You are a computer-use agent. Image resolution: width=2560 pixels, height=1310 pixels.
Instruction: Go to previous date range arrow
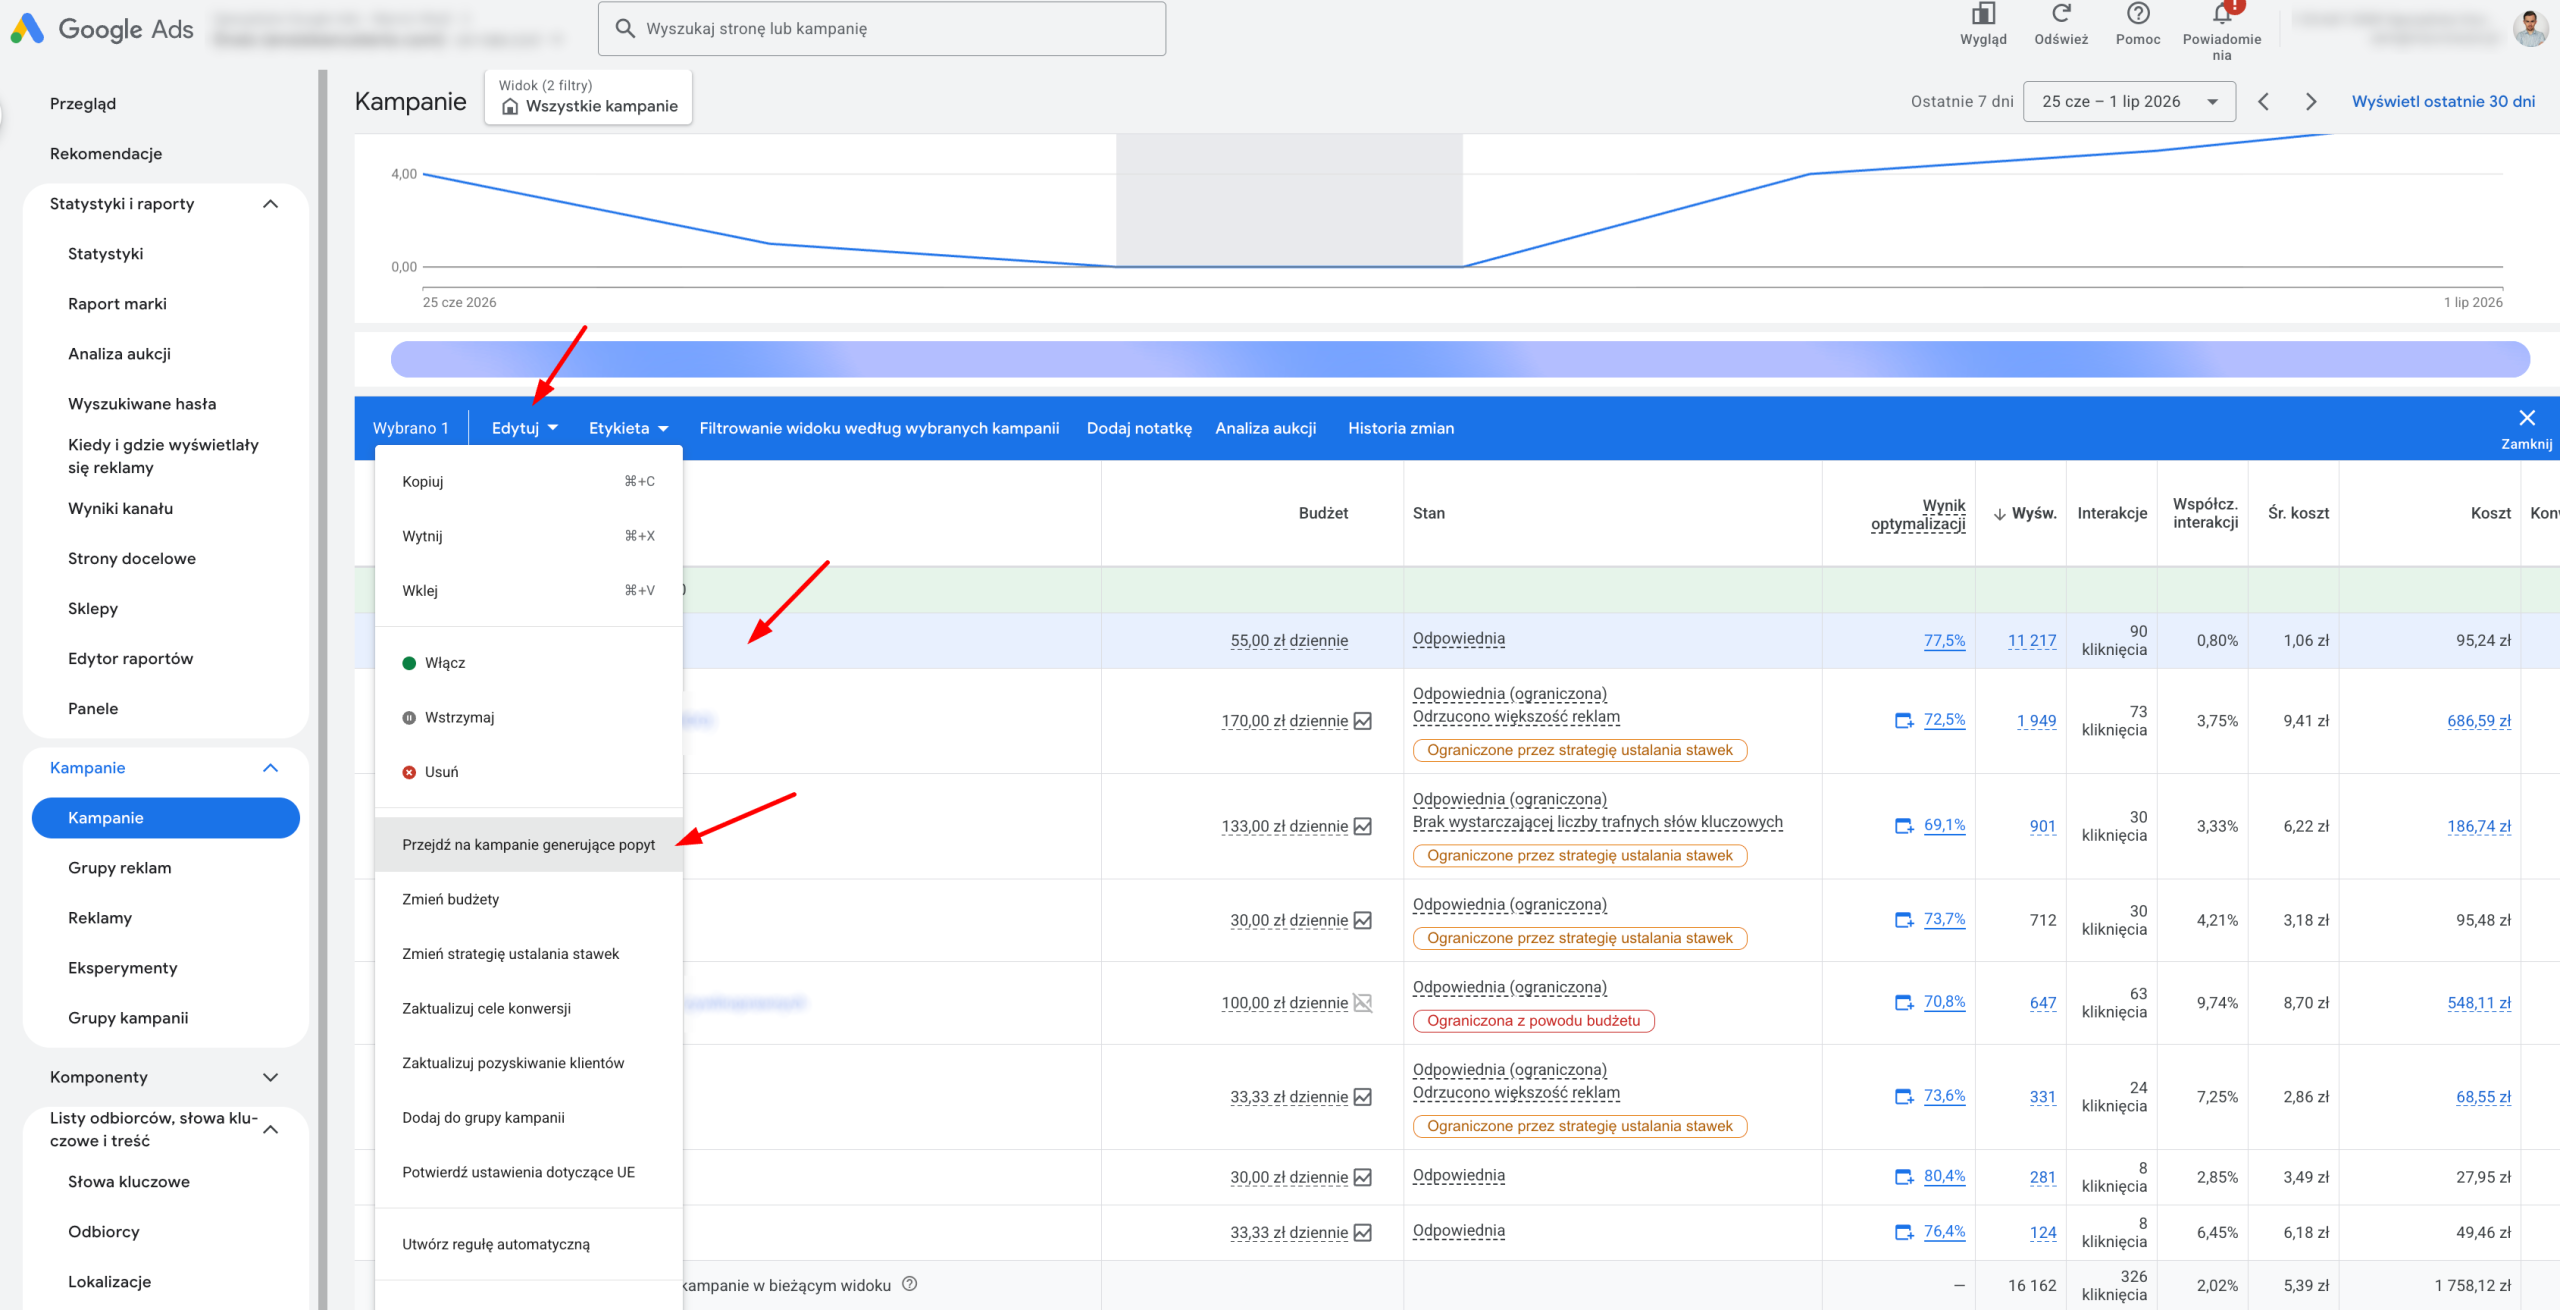pos(2264,102)
